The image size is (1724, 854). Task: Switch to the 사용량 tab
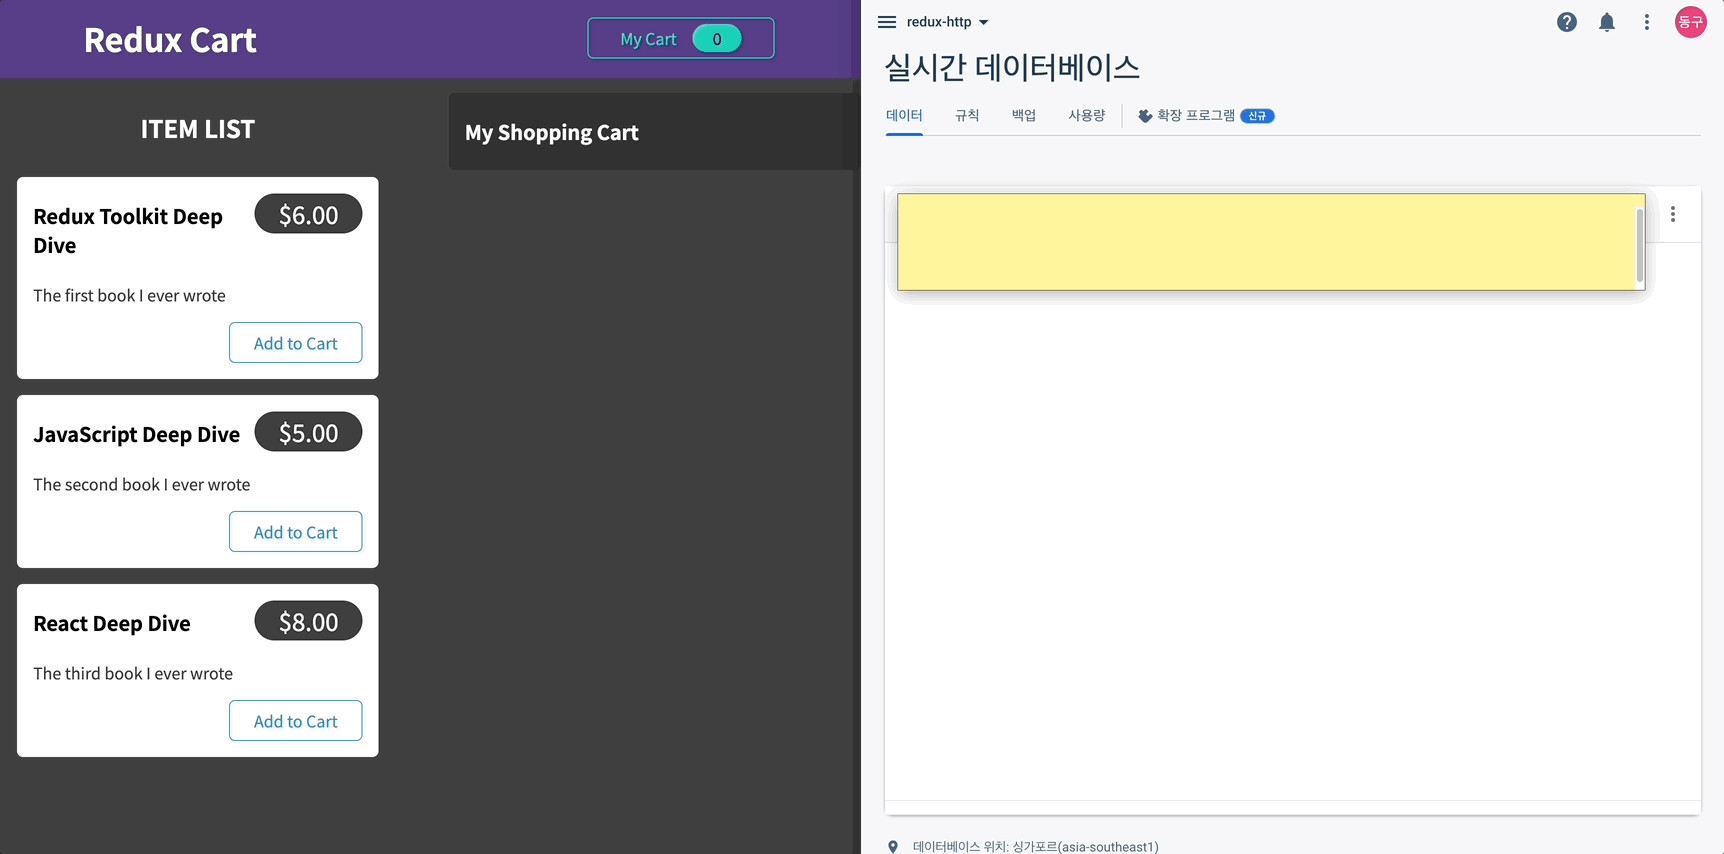[1087, 116]
